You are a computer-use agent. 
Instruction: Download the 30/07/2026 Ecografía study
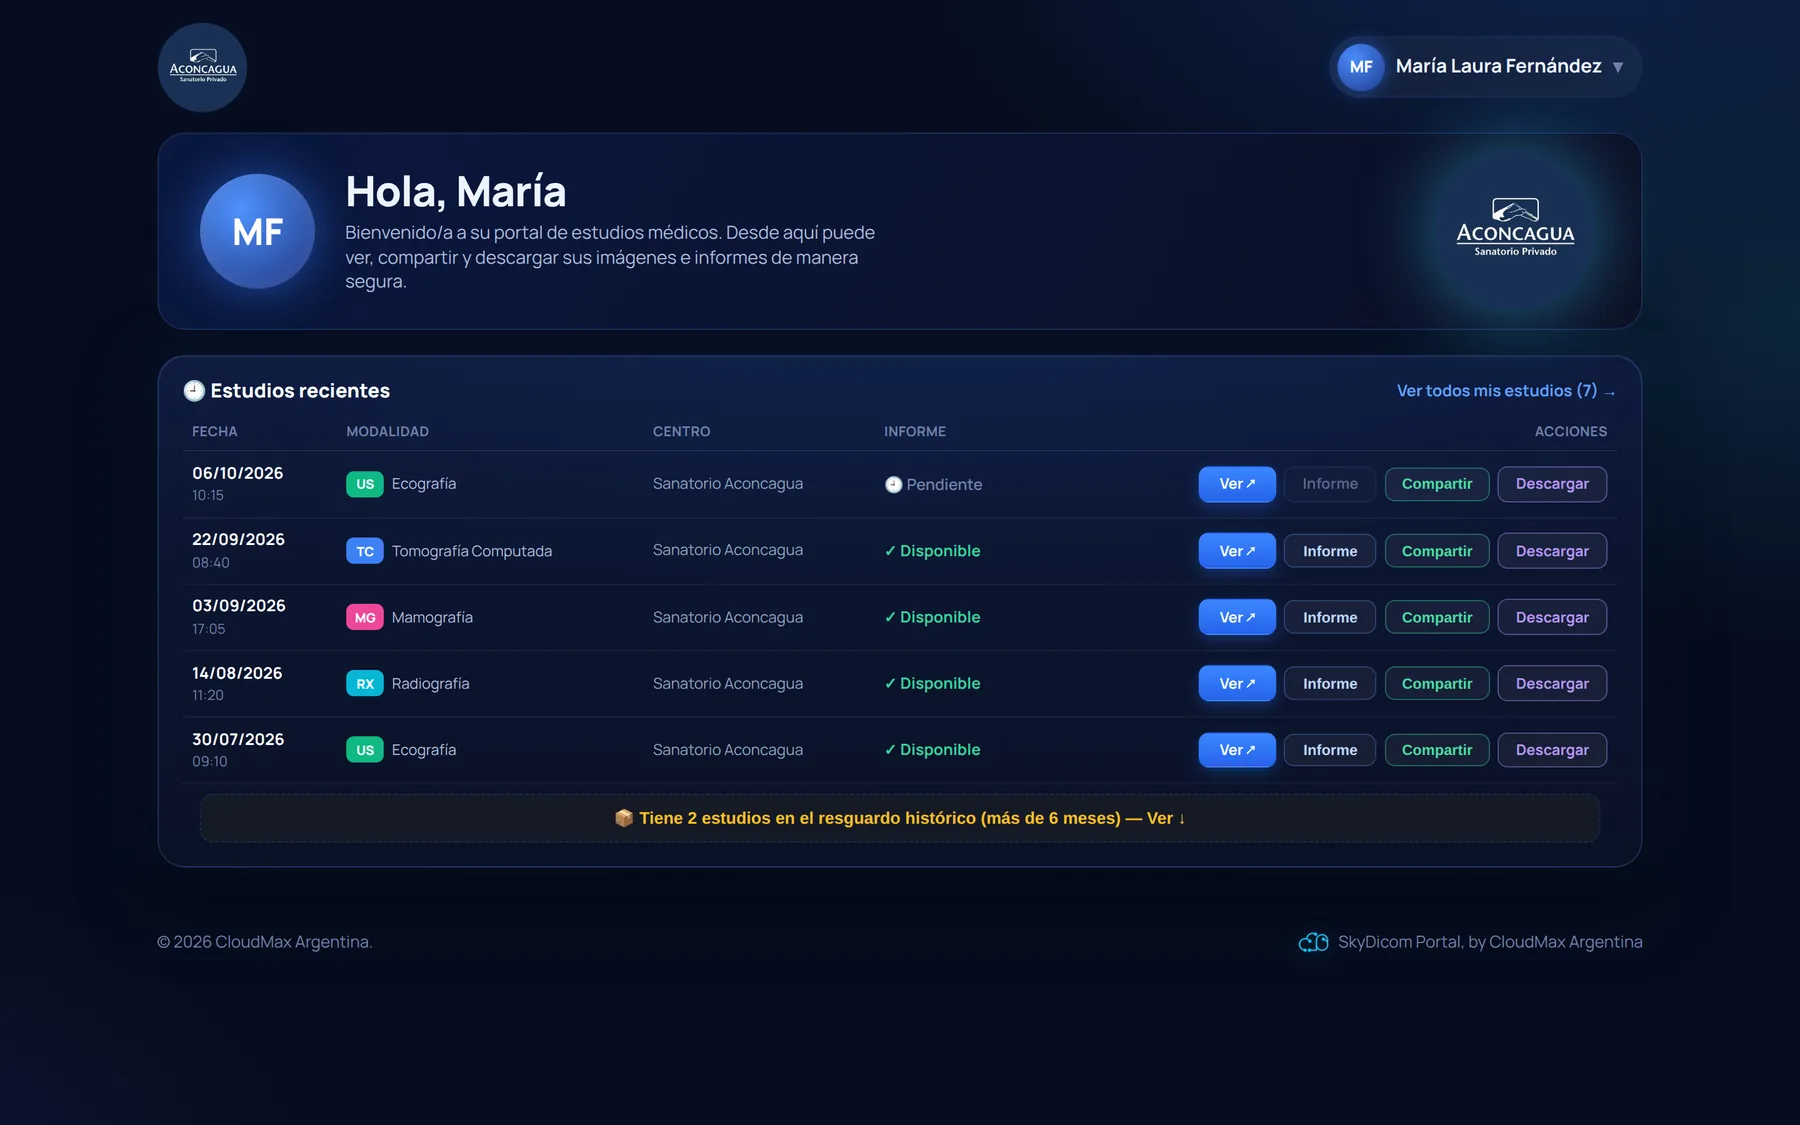pos(1552,750)
